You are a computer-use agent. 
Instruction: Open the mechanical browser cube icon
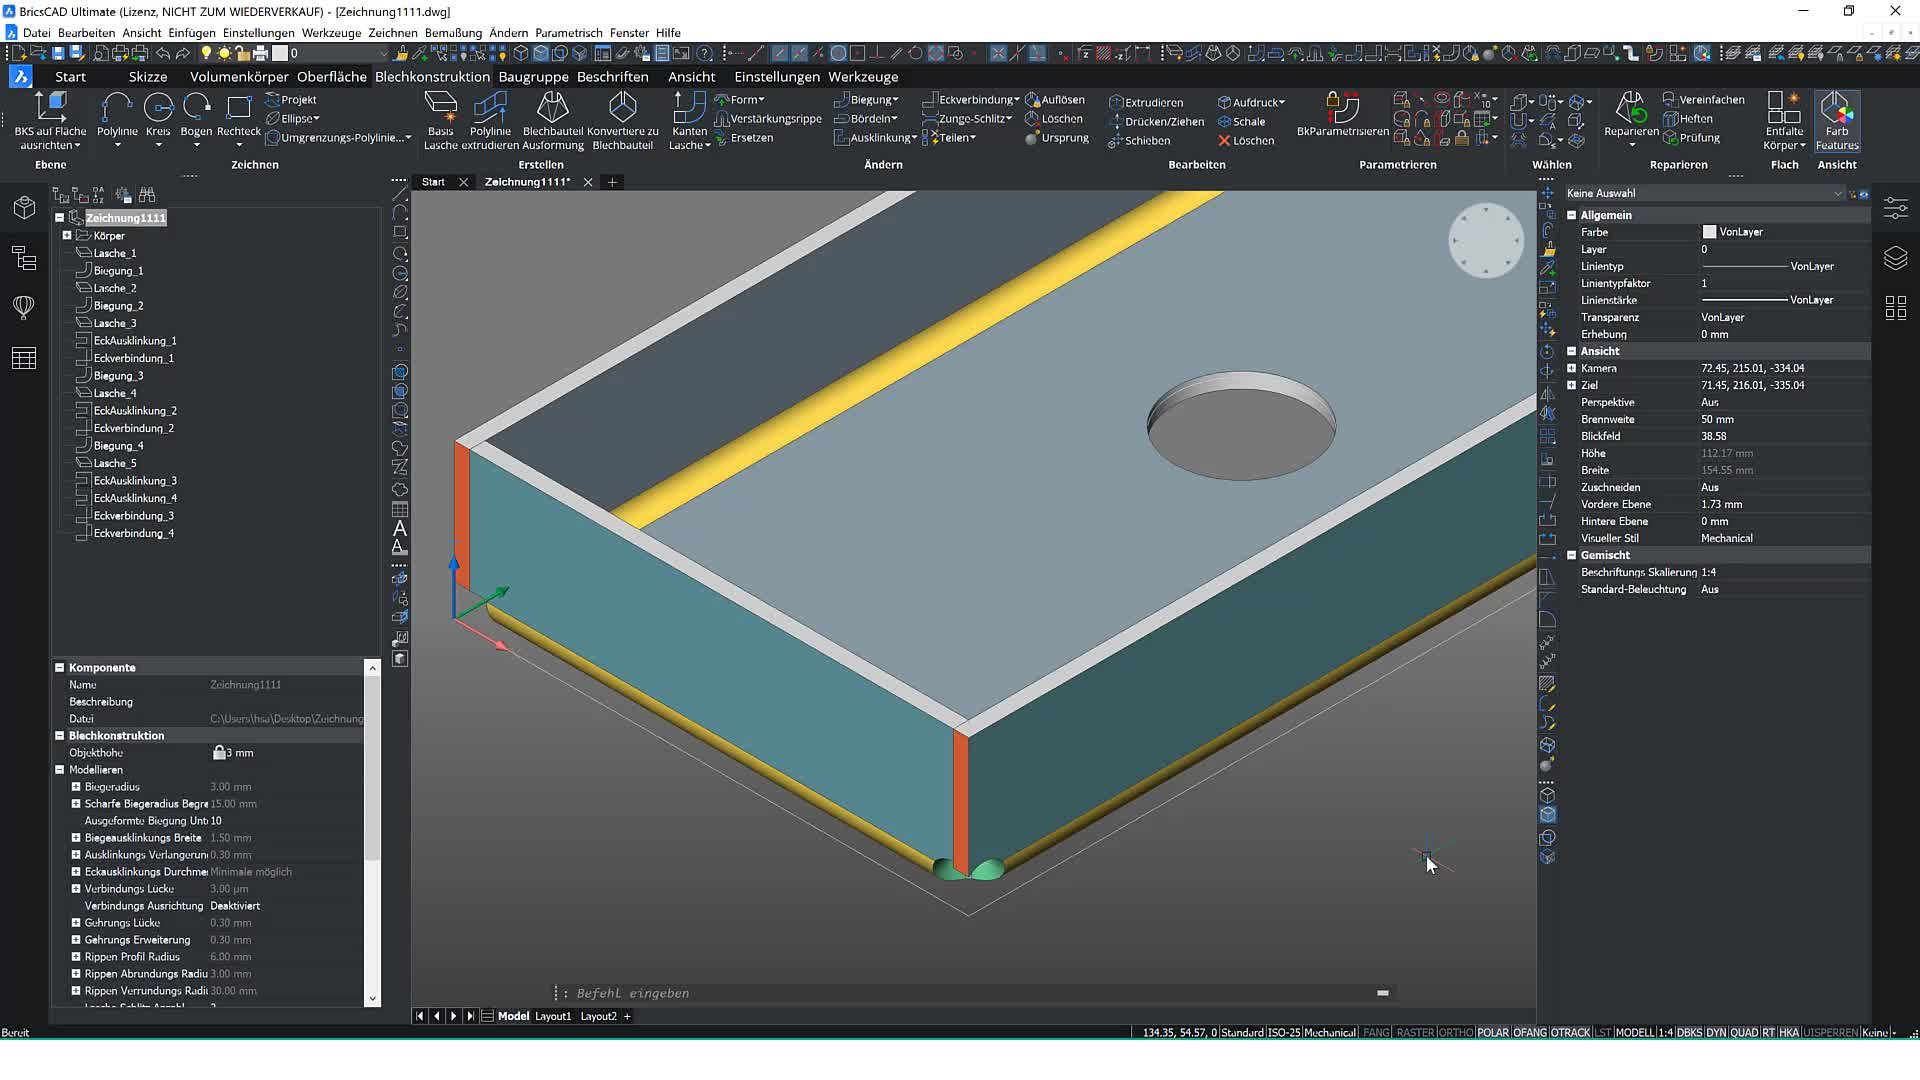pyautogui.click(x=24, y=207)
